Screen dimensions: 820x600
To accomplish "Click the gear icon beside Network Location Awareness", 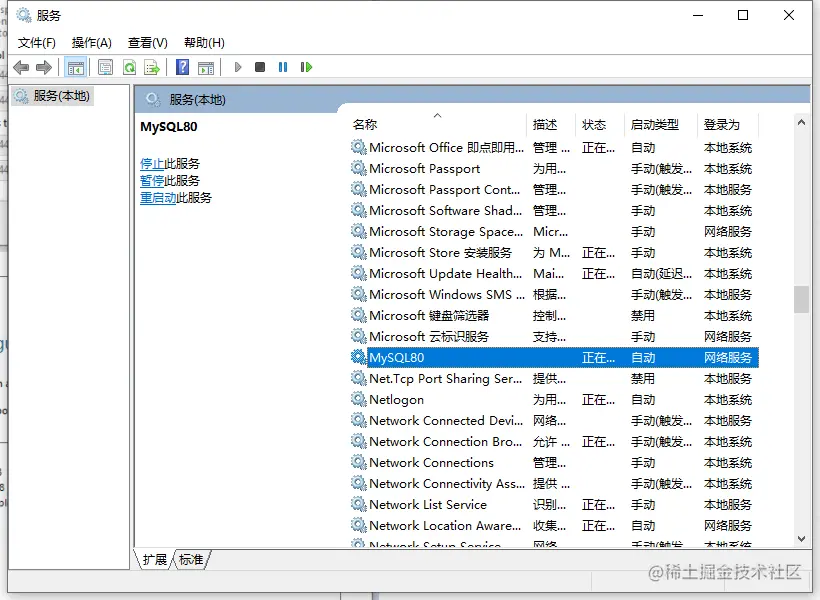I will (x=358, y=525).
